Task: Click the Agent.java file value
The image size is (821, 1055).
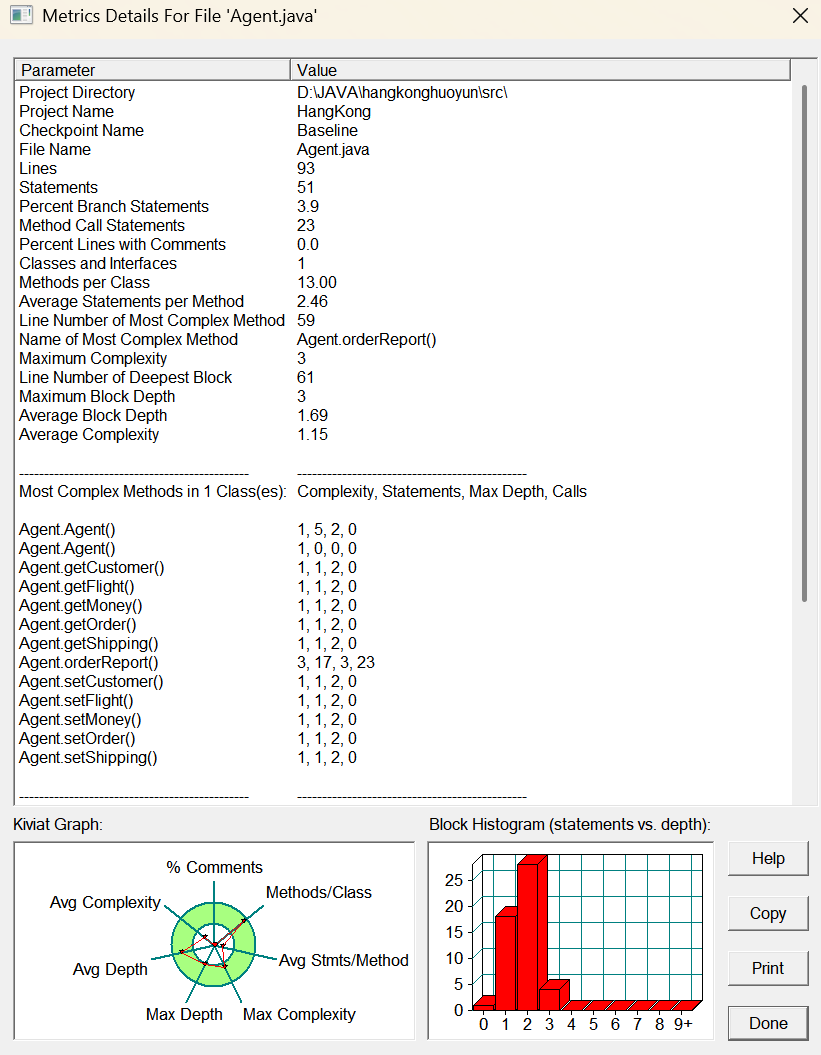Action: 333,149
